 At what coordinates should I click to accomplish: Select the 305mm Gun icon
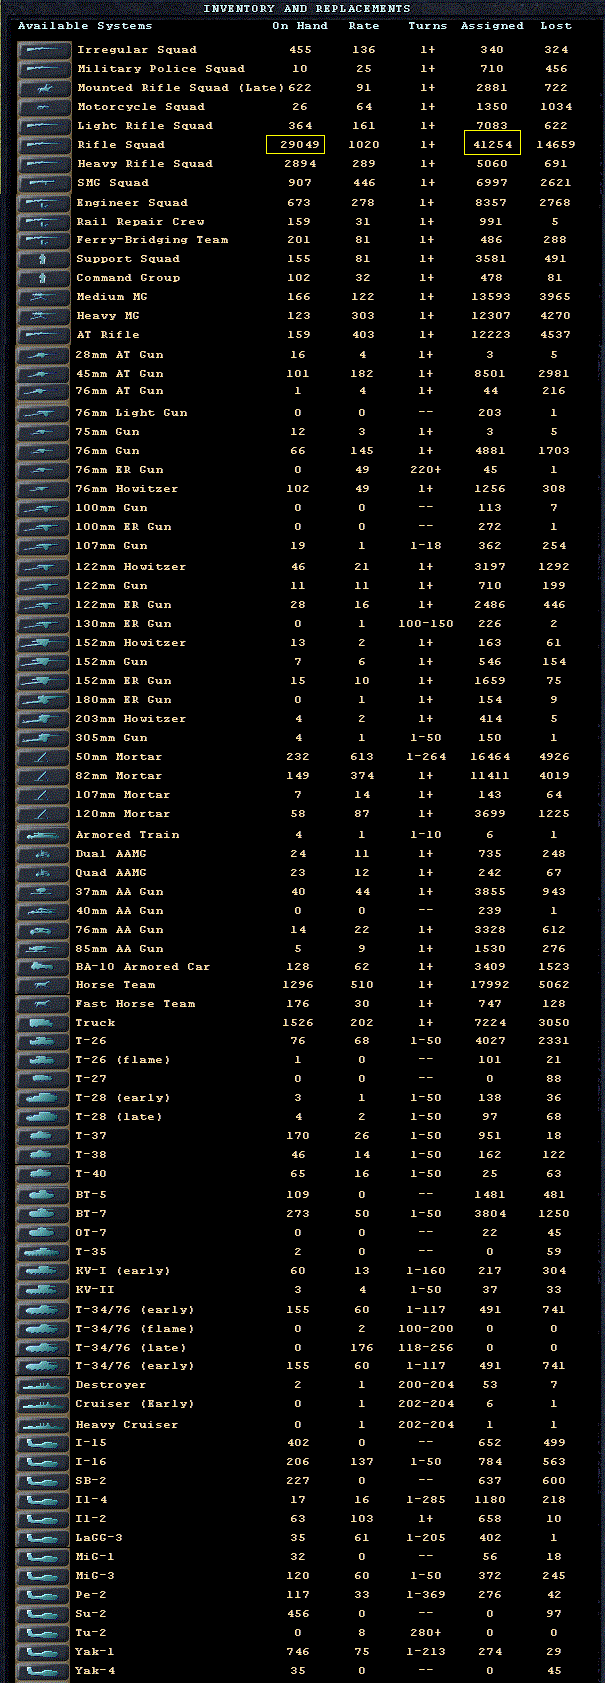(x=44, y=737)
